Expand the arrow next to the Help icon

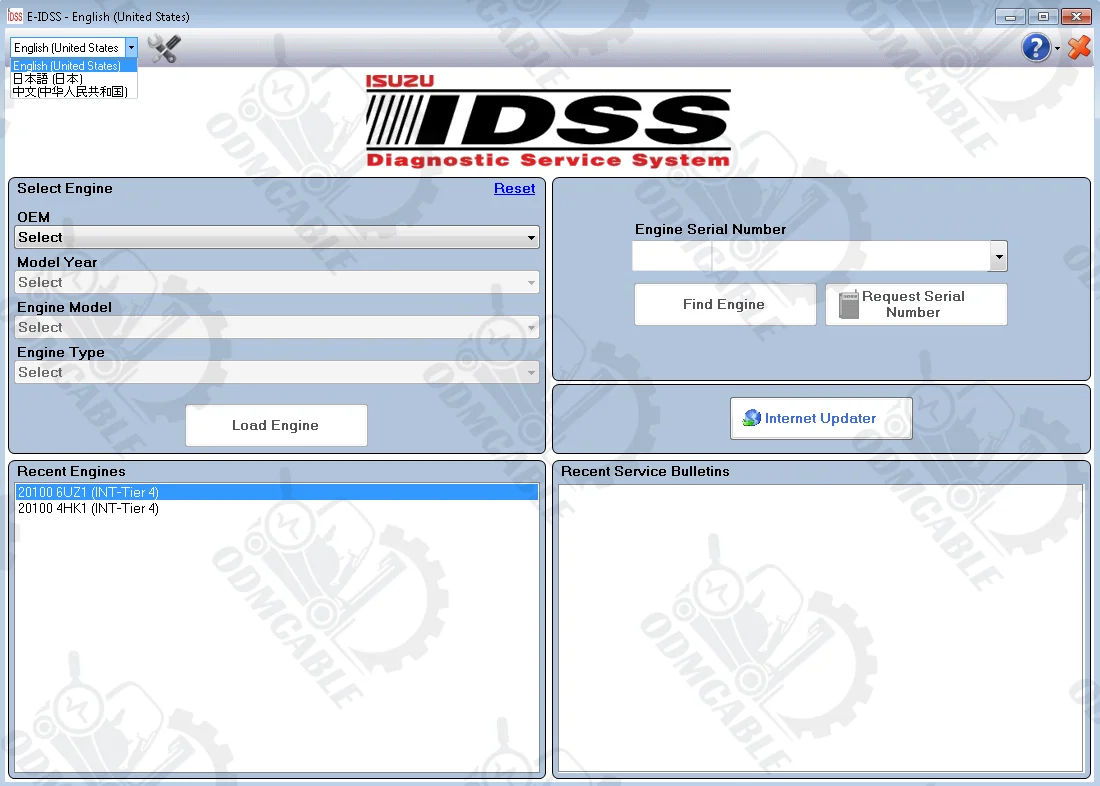(1056, 47)
